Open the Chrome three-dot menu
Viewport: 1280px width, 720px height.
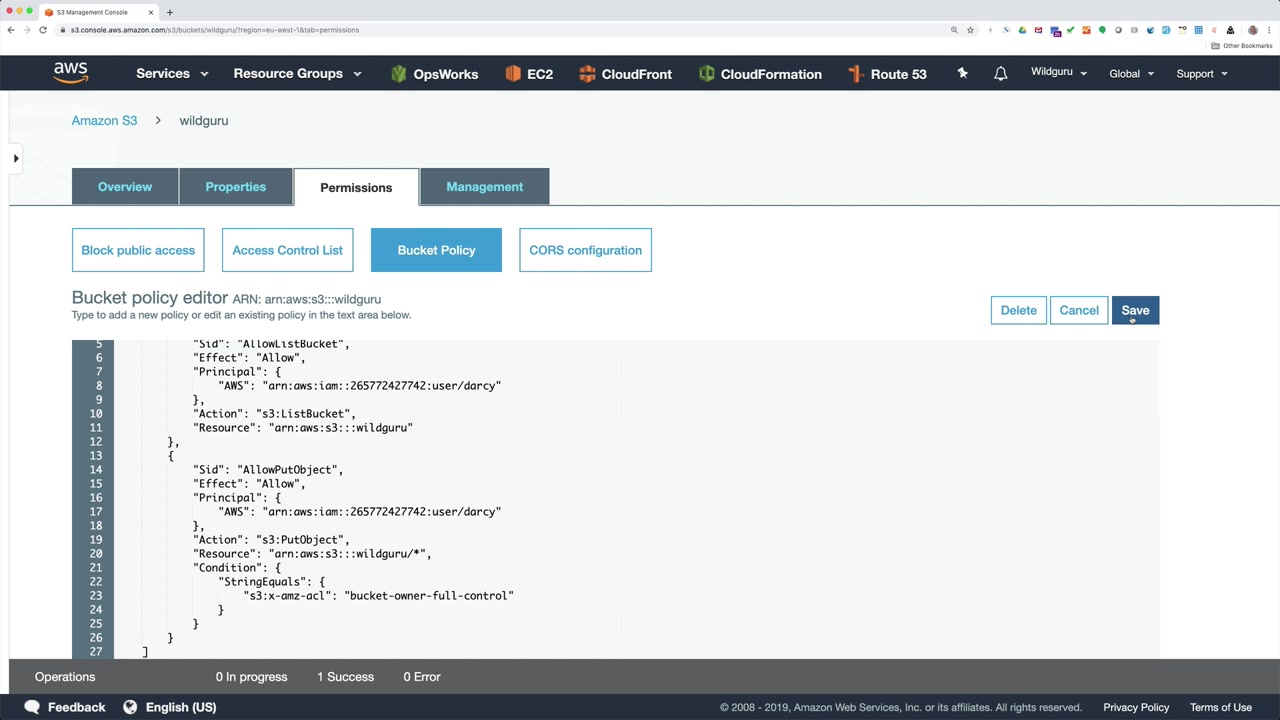tap(1269, 30)
